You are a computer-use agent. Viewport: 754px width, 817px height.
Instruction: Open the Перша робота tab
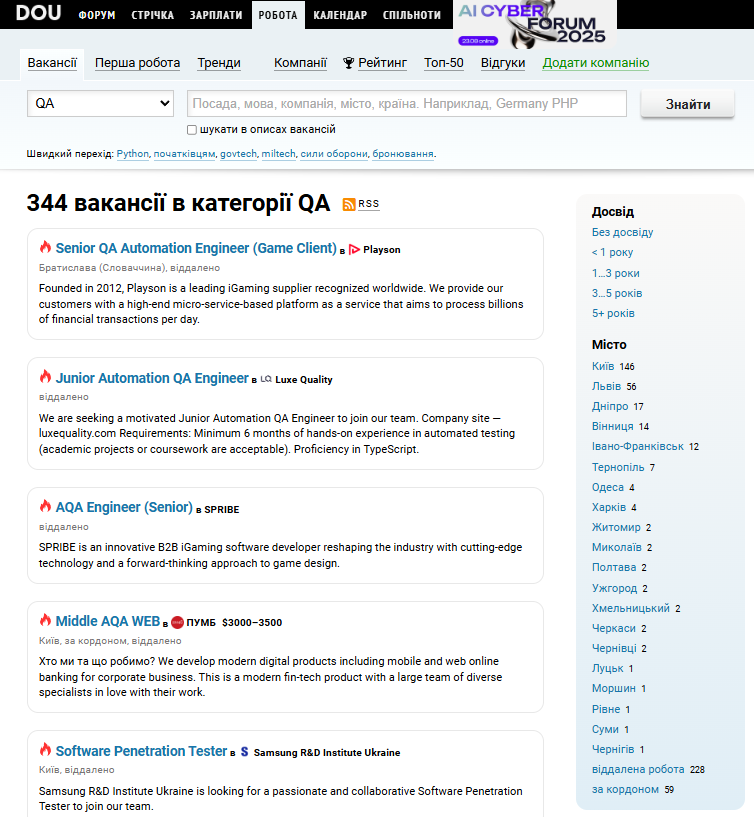(x=137, y=63)
